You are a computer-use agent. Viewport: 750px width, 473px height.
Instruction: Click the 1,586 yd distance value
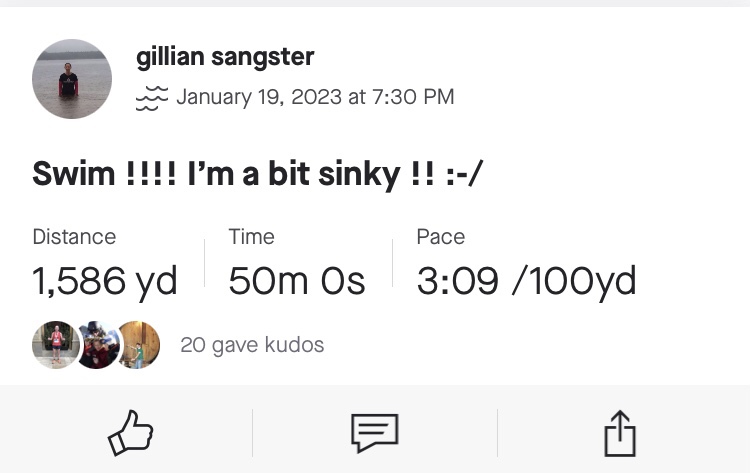[104, 282]
